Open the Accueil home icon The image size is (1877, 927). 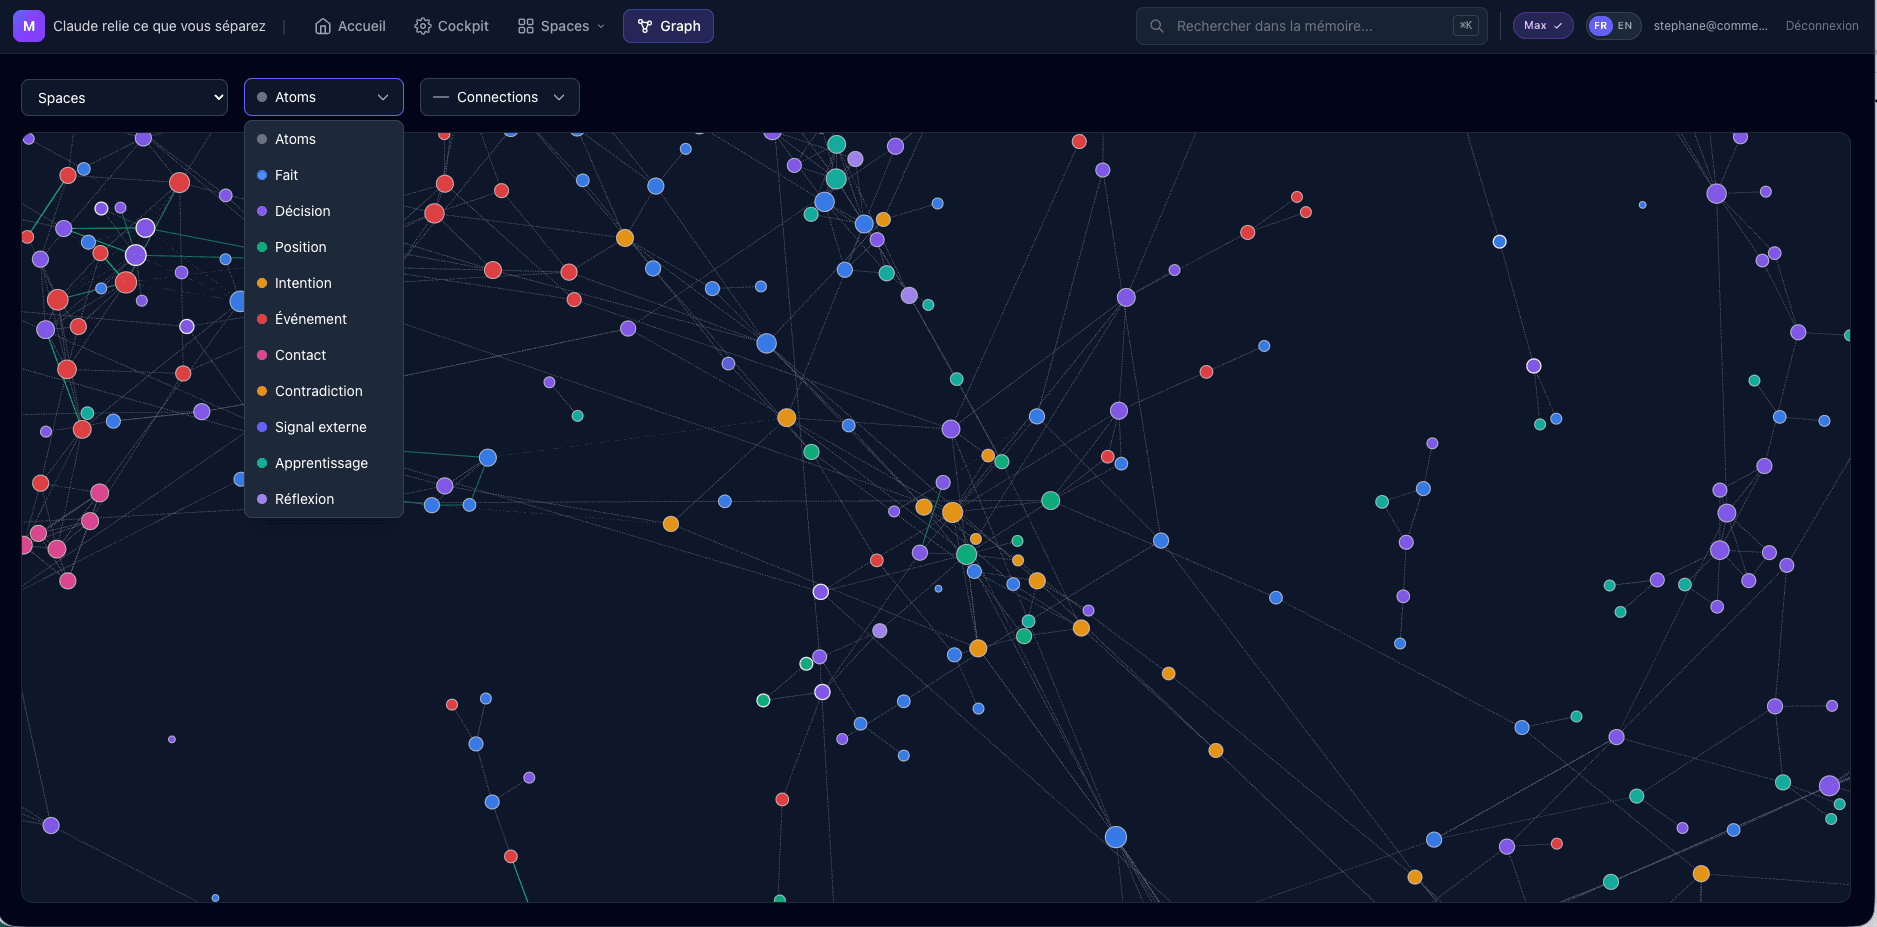(x=322, y=26)
